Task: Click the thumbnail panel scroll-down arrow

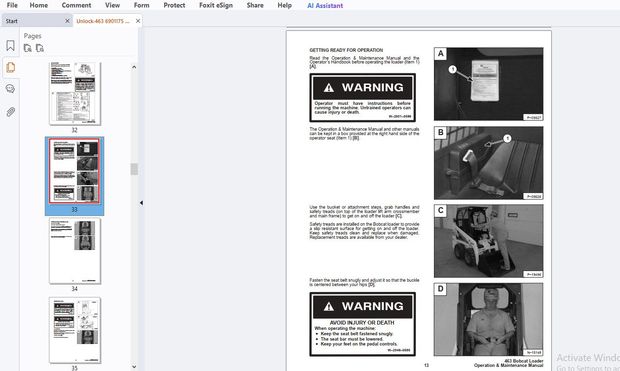Action: coord(134,367)
